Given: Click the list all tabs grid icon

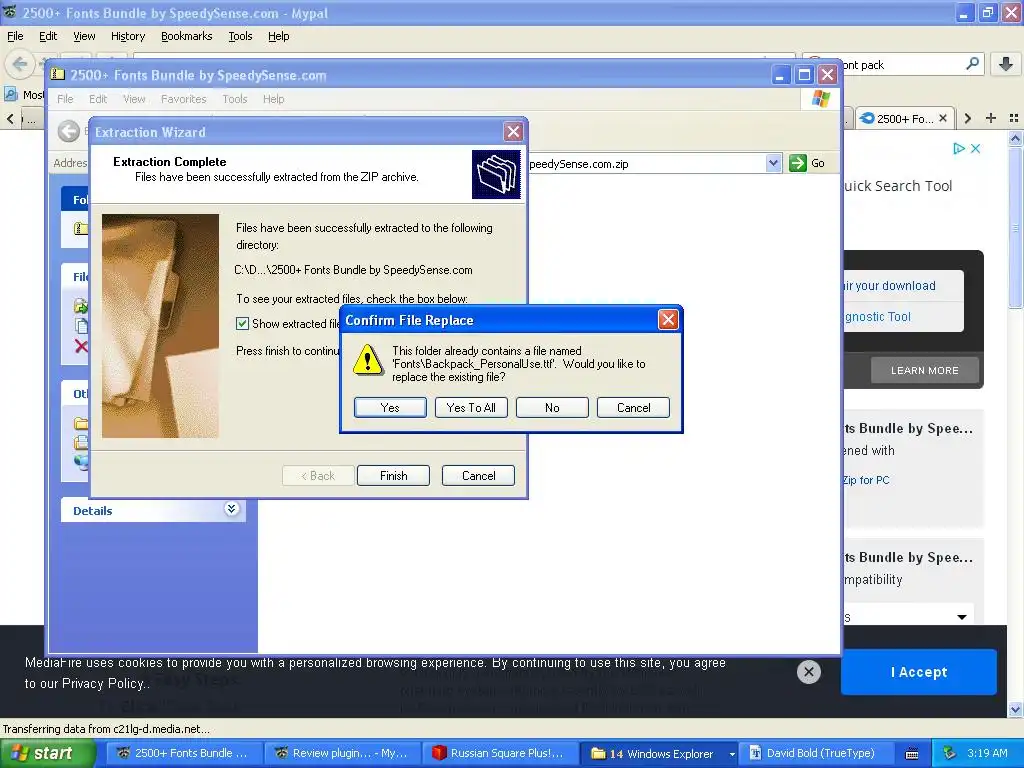Looking at the screenshot, I should click(x=1014, y=118).
